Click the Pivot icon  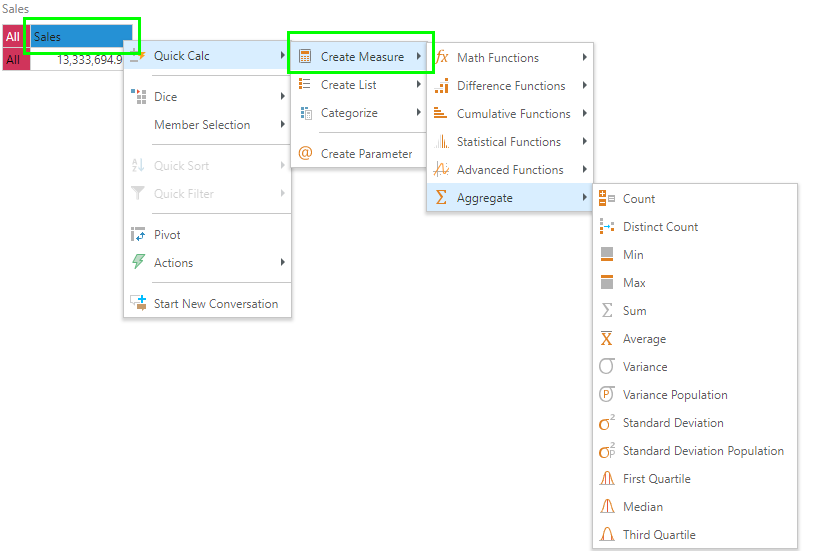(138, 235)
